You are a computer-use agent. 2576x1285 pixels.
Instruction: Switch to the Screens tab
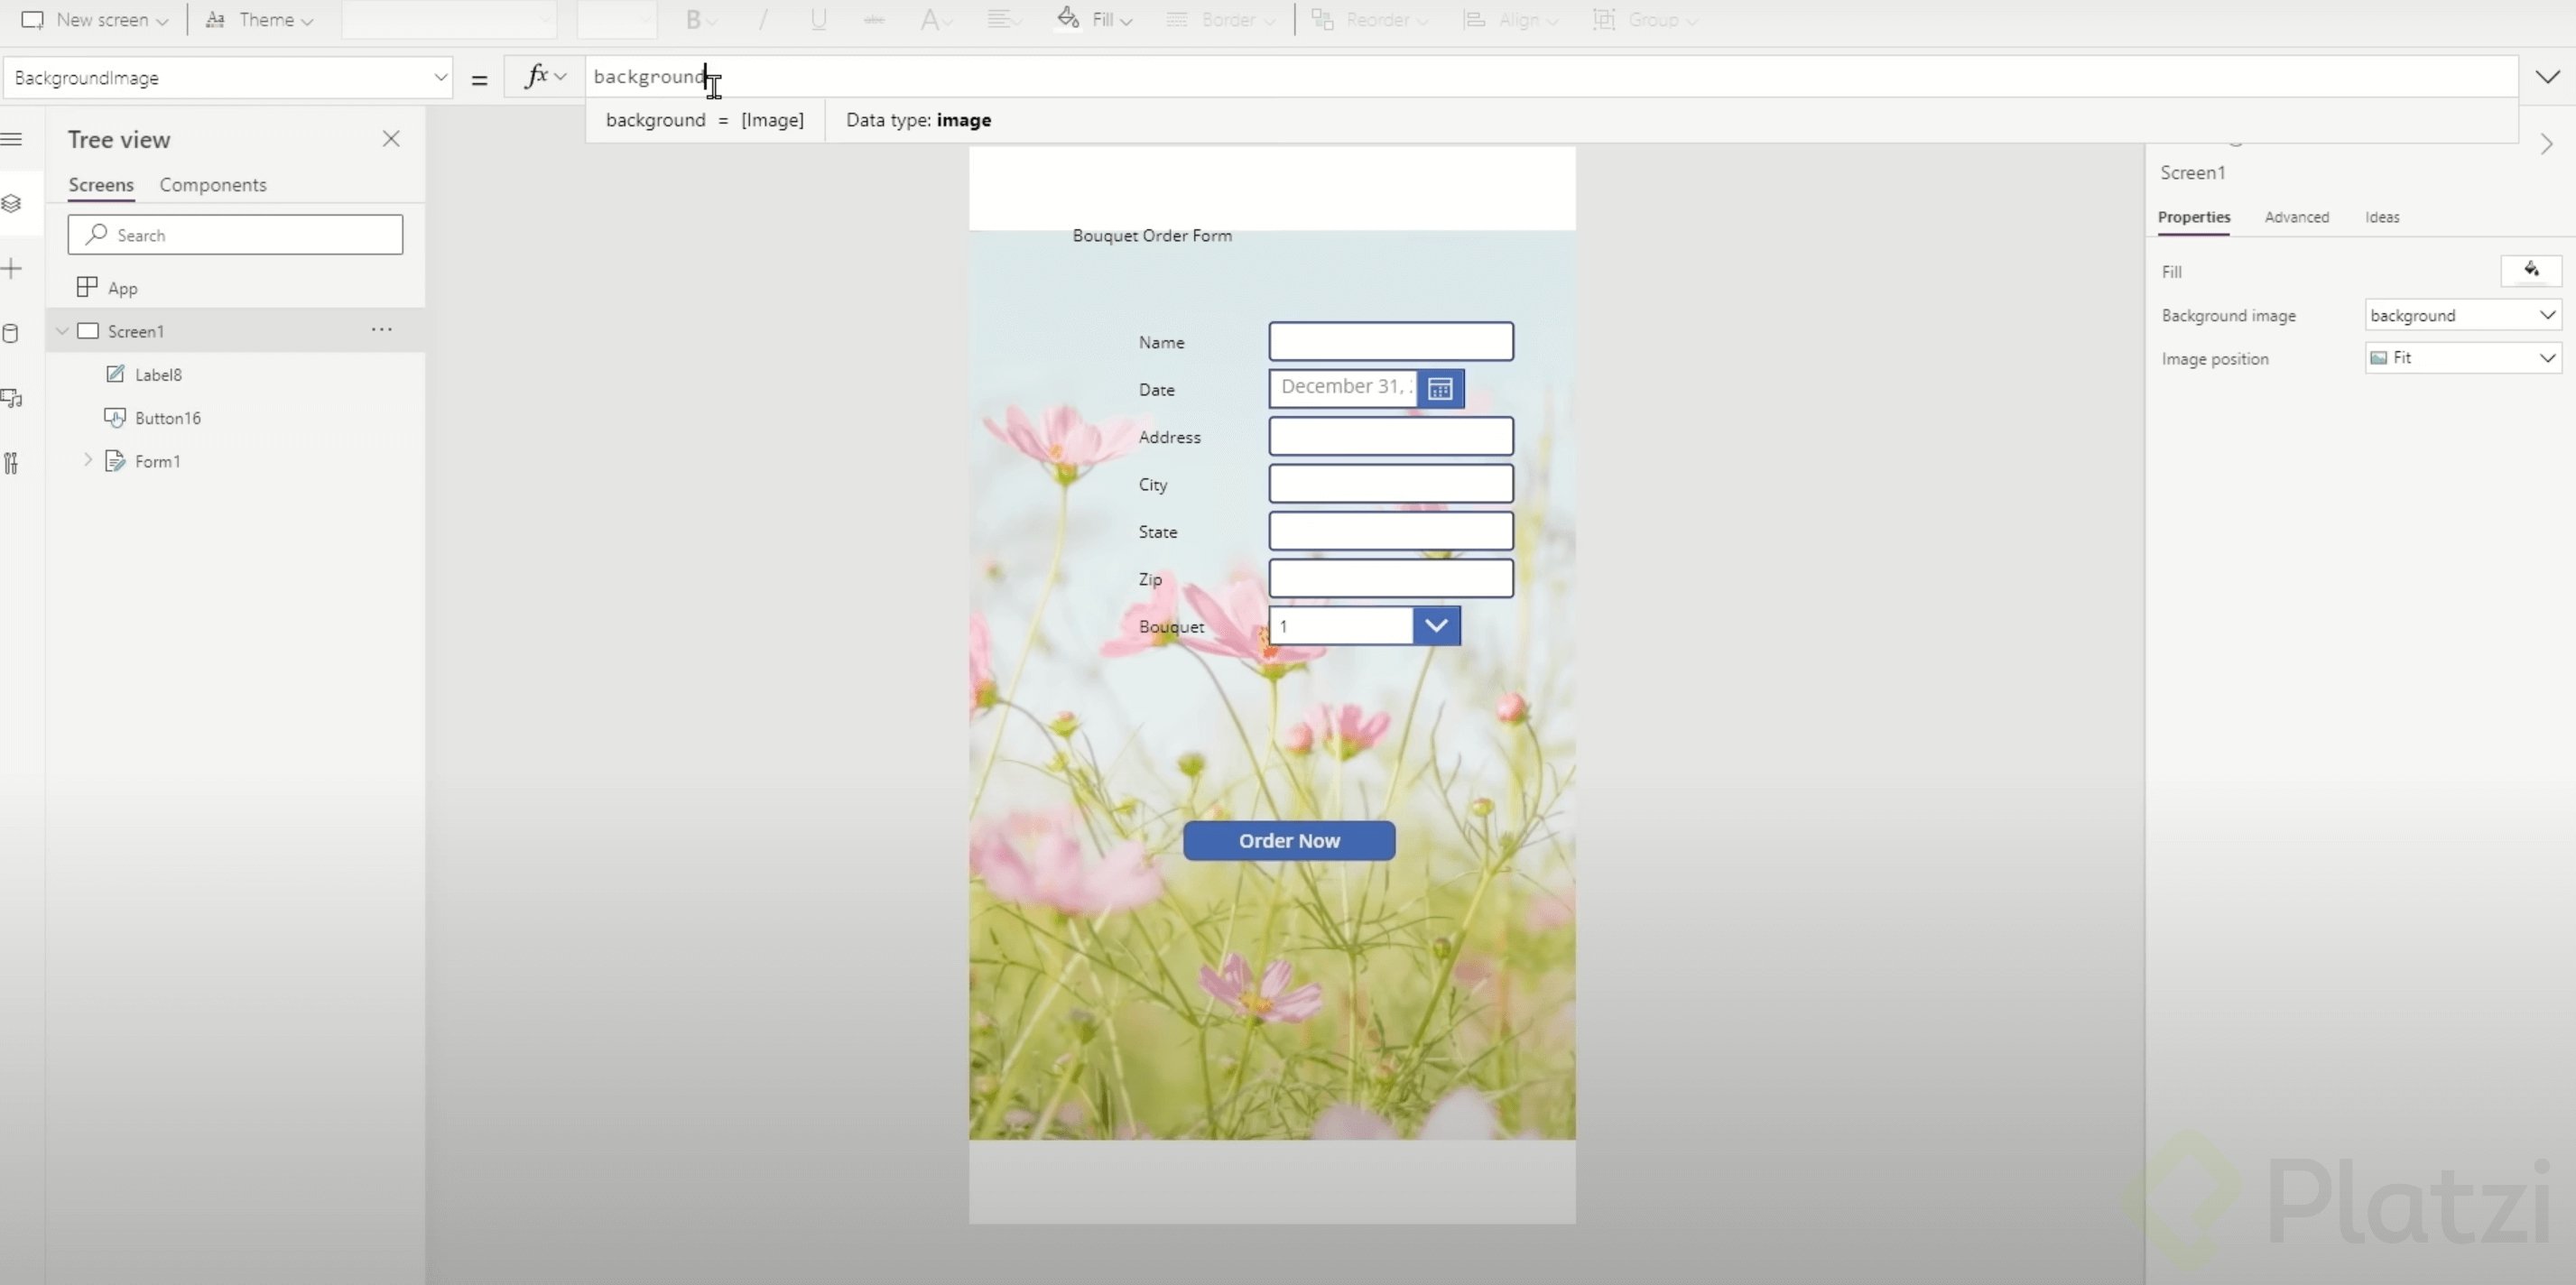pos(101,185)
